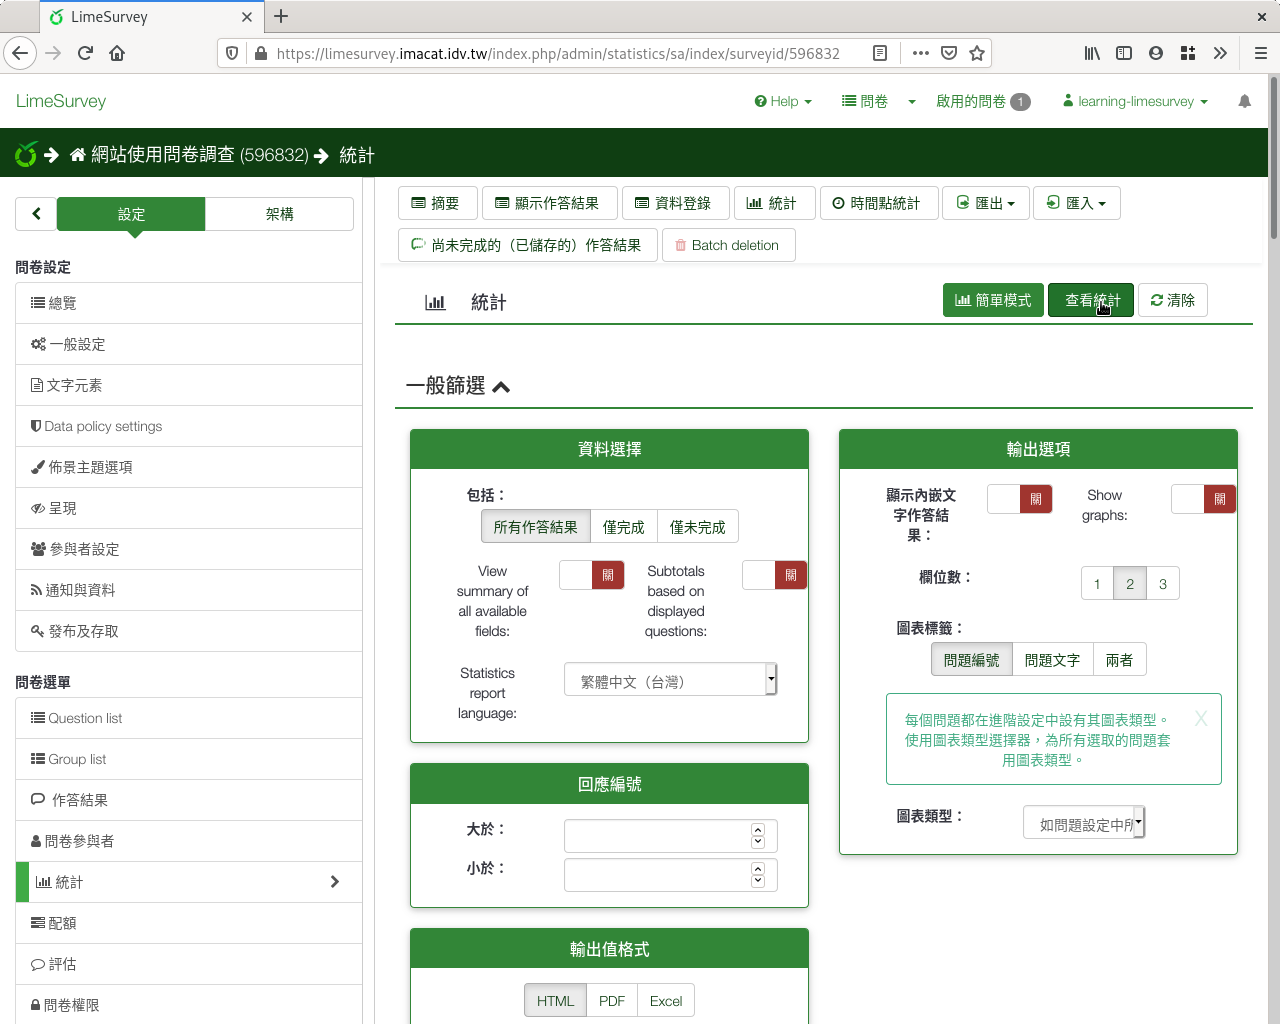Open 尚未完成的（已儲存的）作答結果
Screen dimensions: 1280x1024
526,245
